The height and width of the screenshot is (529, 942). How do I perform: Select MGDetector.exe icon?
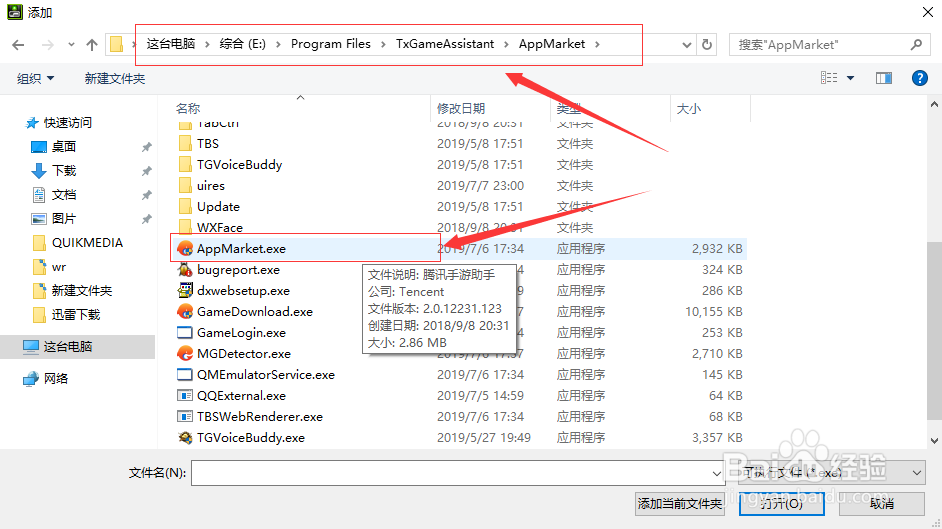pyautogui.click(x=185, y=354)
